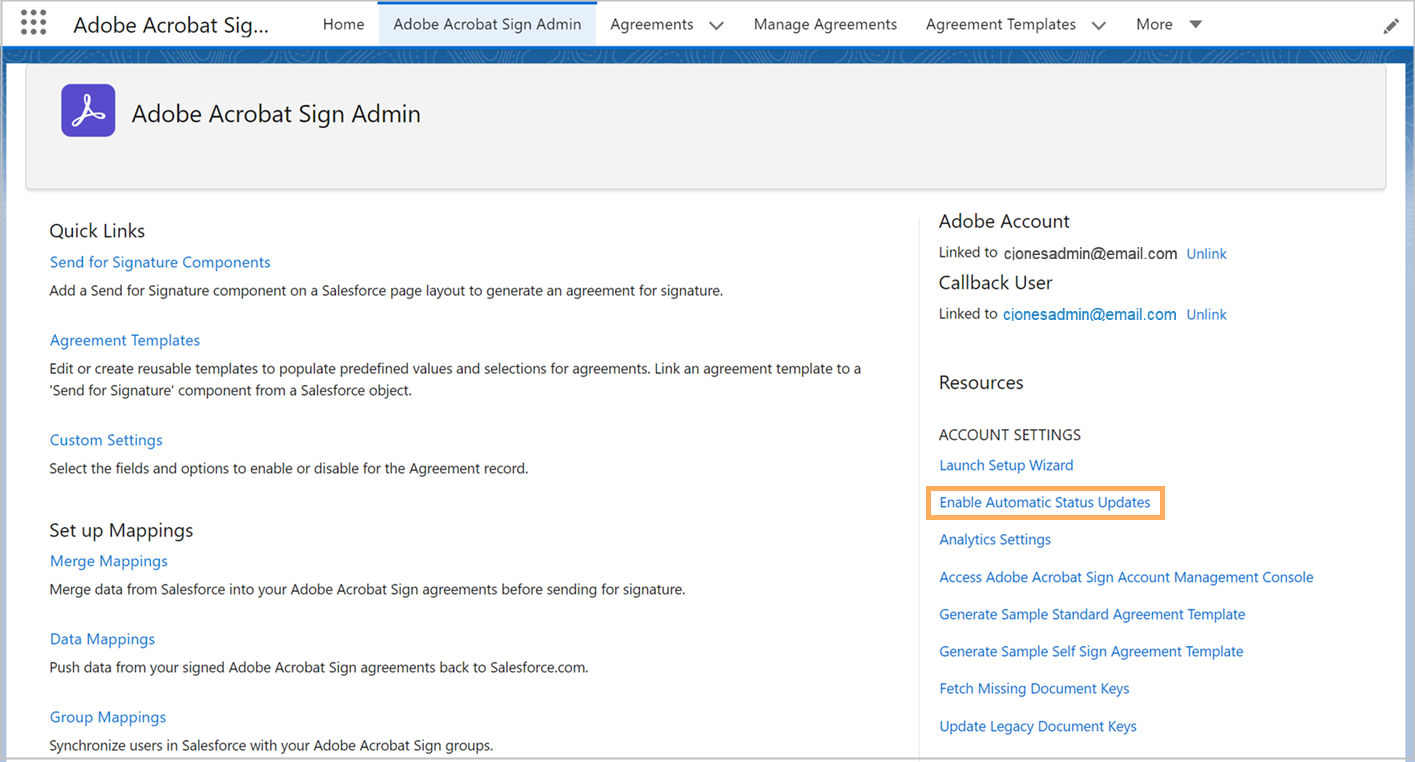Viewport: 1415px width, 762px height.
Task: Click the Adobe Account heading
Action: point(1004,221)
